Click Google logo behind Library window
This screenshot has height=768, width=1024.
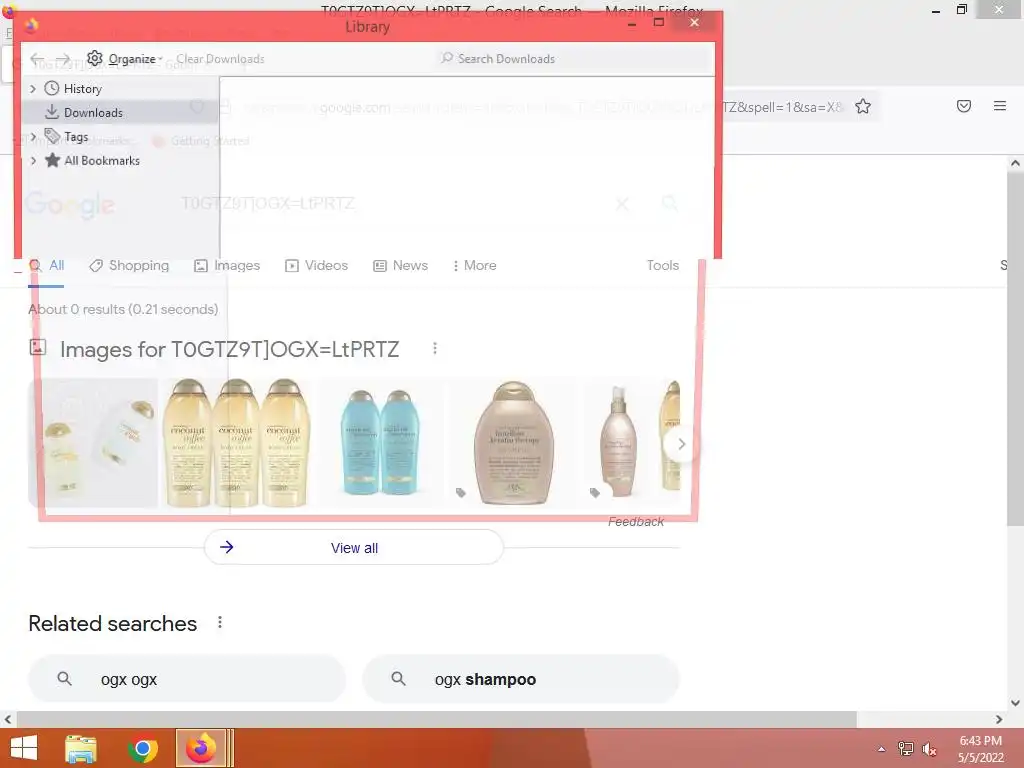pyautogui.click(x=70, y=204)
